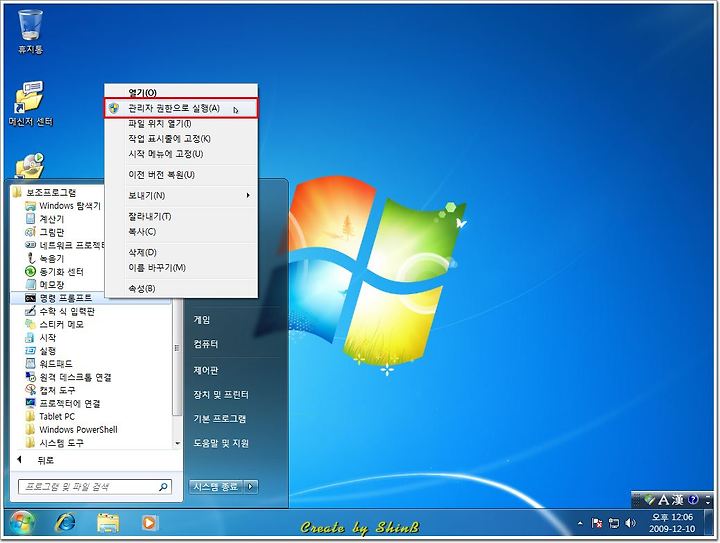Open 장치 및 프린터
Screen dimensions: 720x543
click(x=221, y=395)
